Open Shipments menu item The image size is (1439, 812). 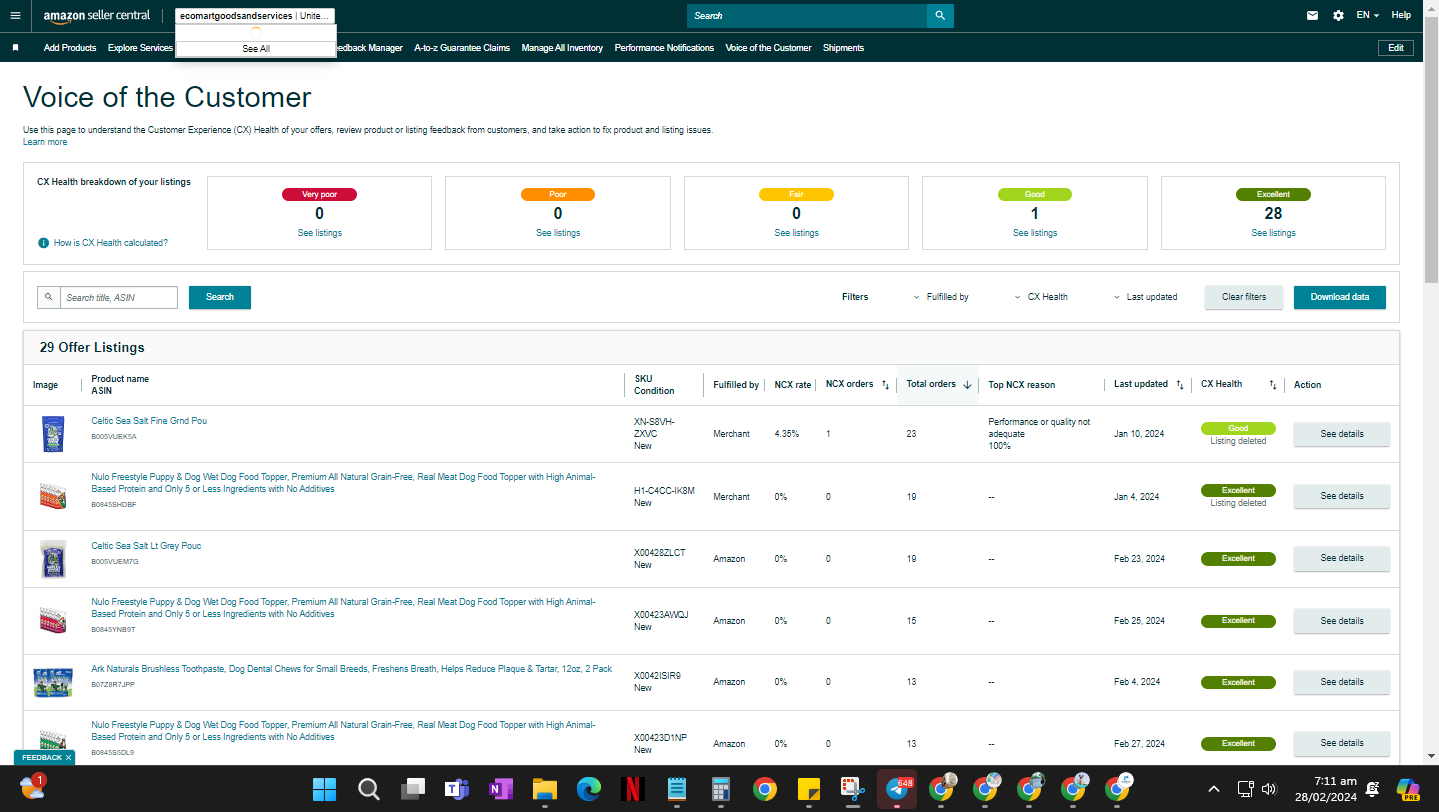[x=843, y=48]
